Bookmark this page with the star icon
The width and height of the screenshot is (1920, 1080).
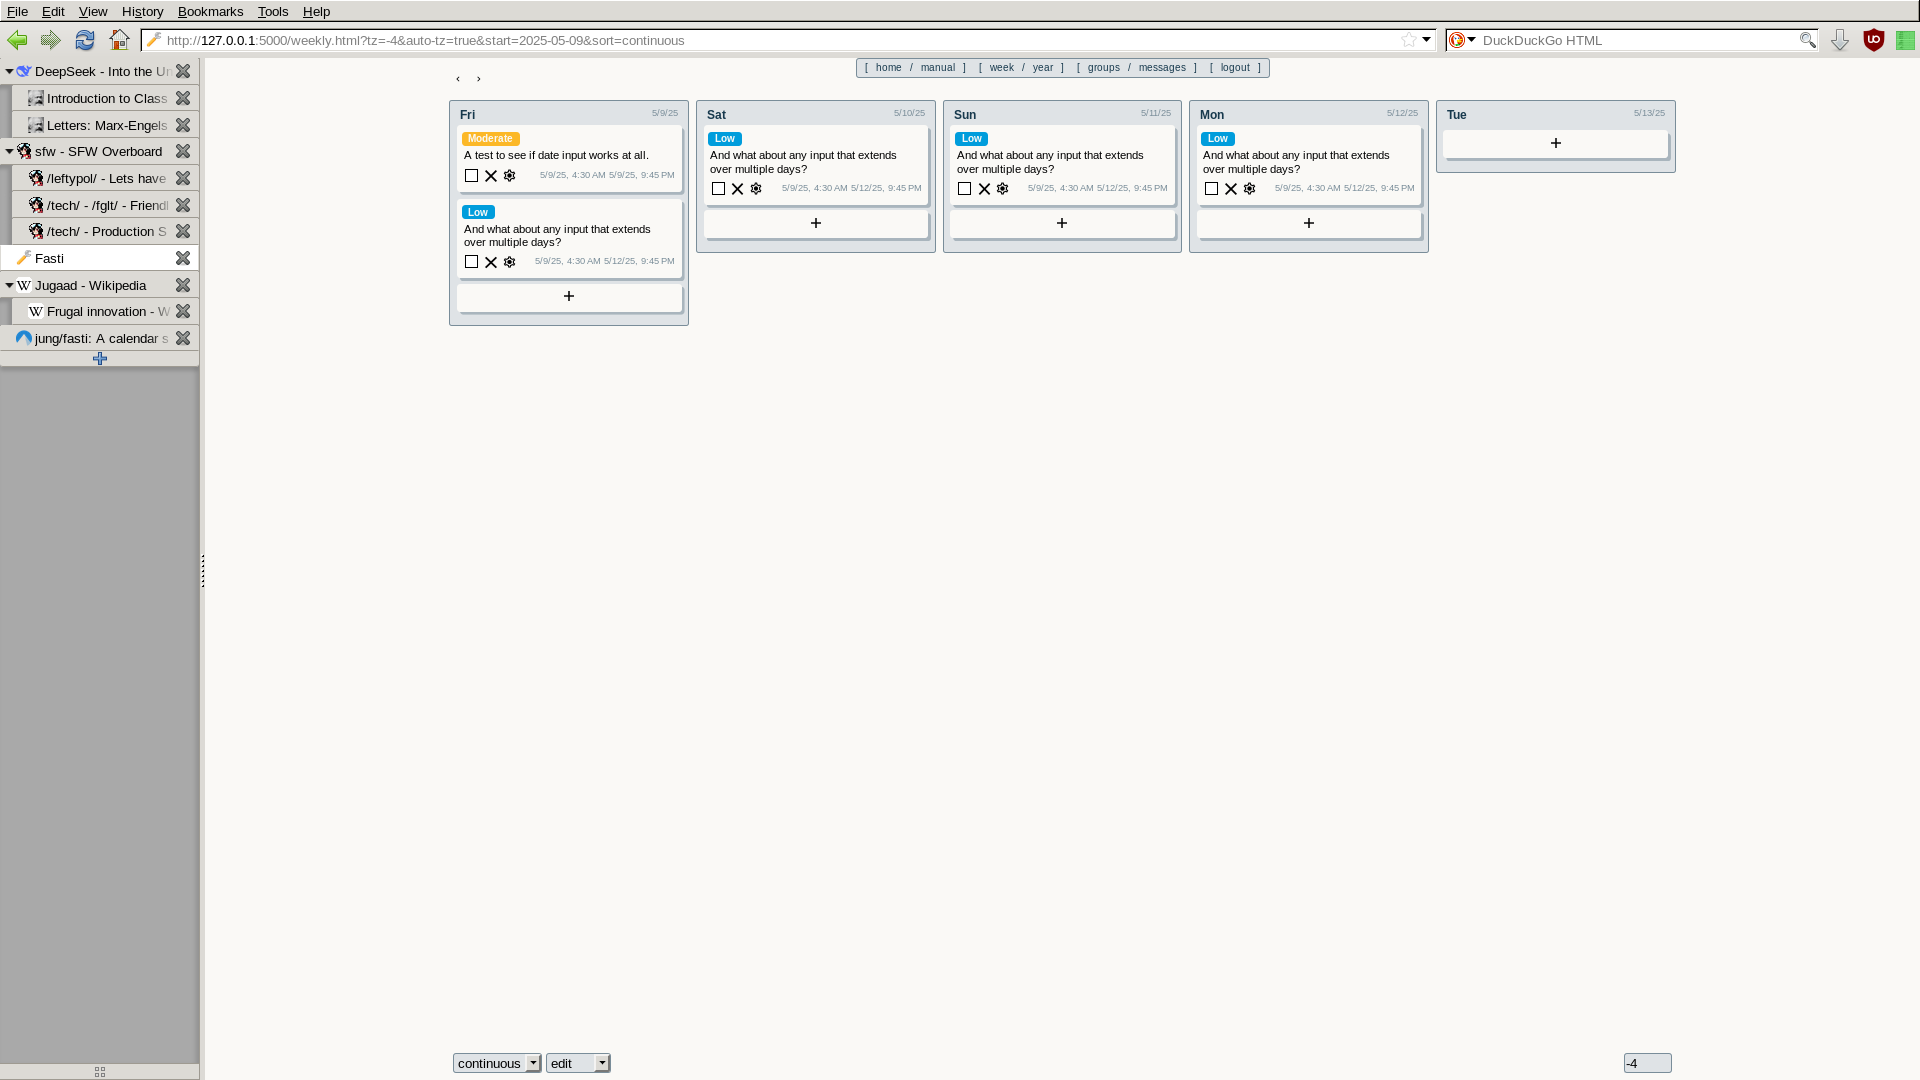point(1409,40)
